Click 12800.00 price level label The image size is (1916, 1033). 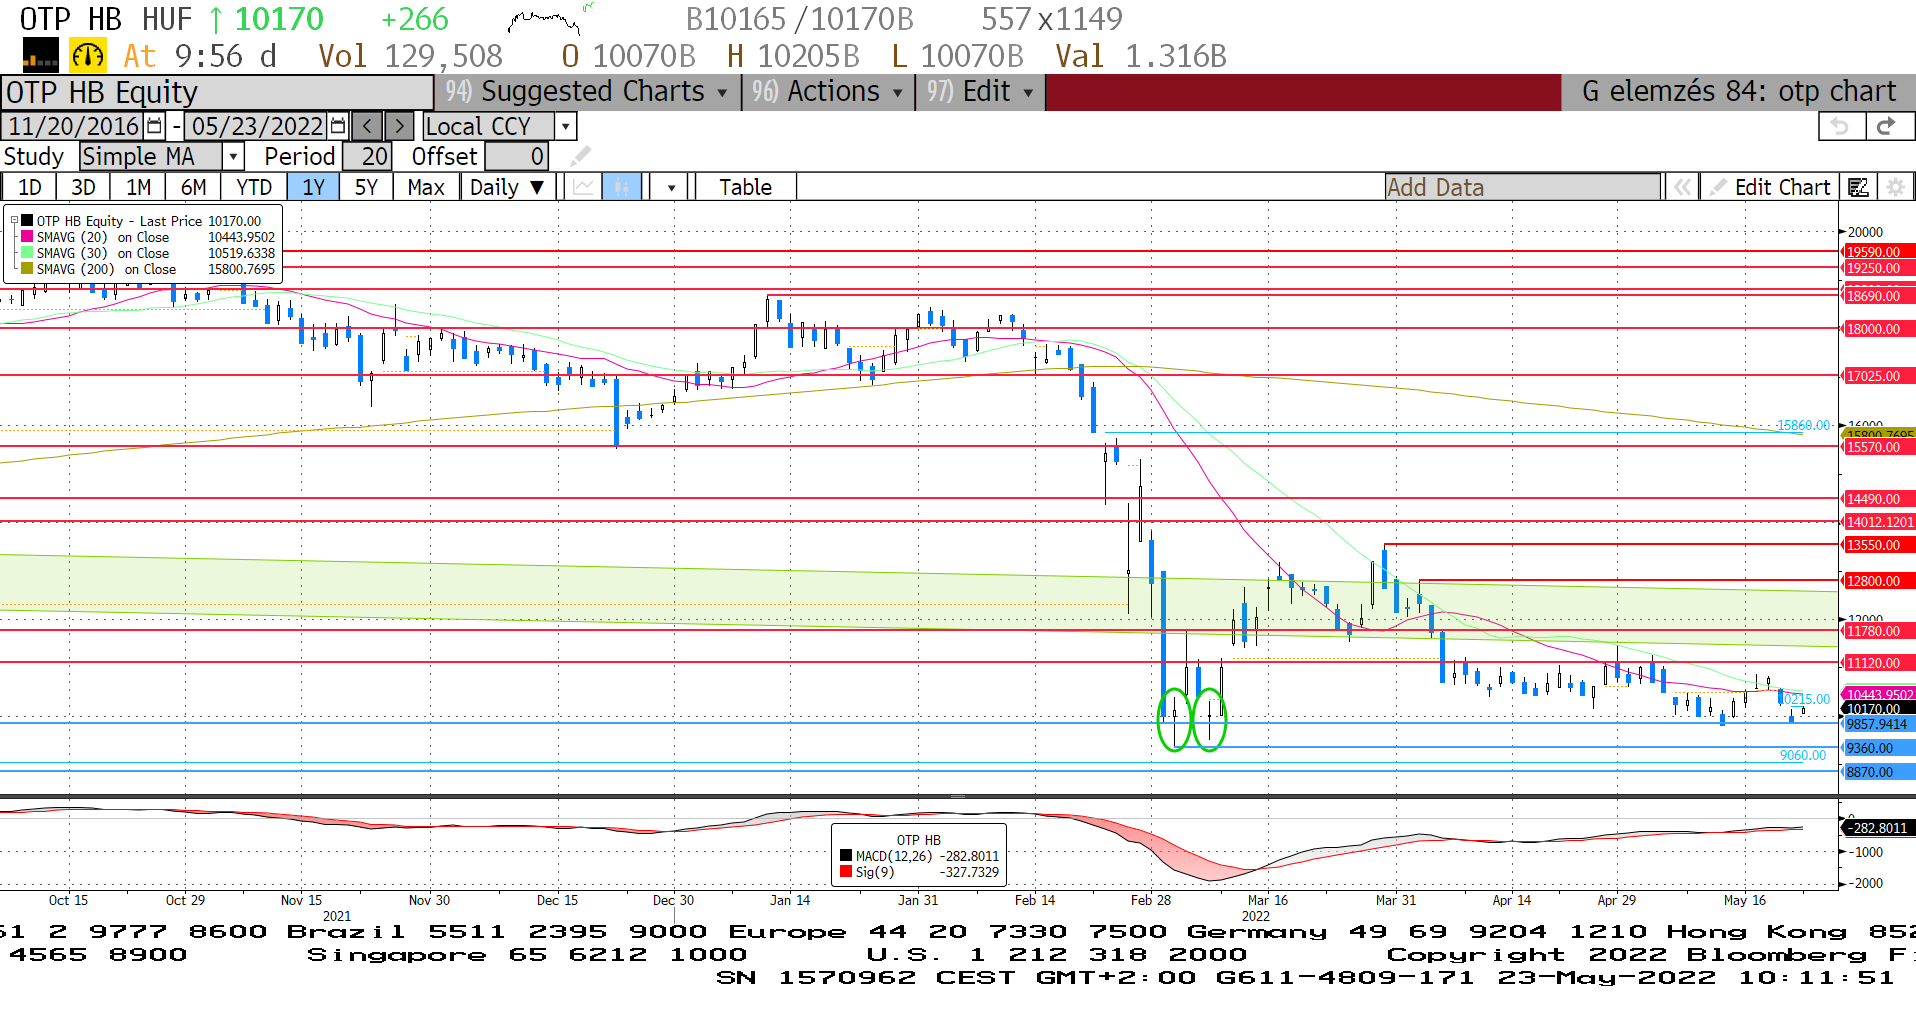click(1879, 581)
